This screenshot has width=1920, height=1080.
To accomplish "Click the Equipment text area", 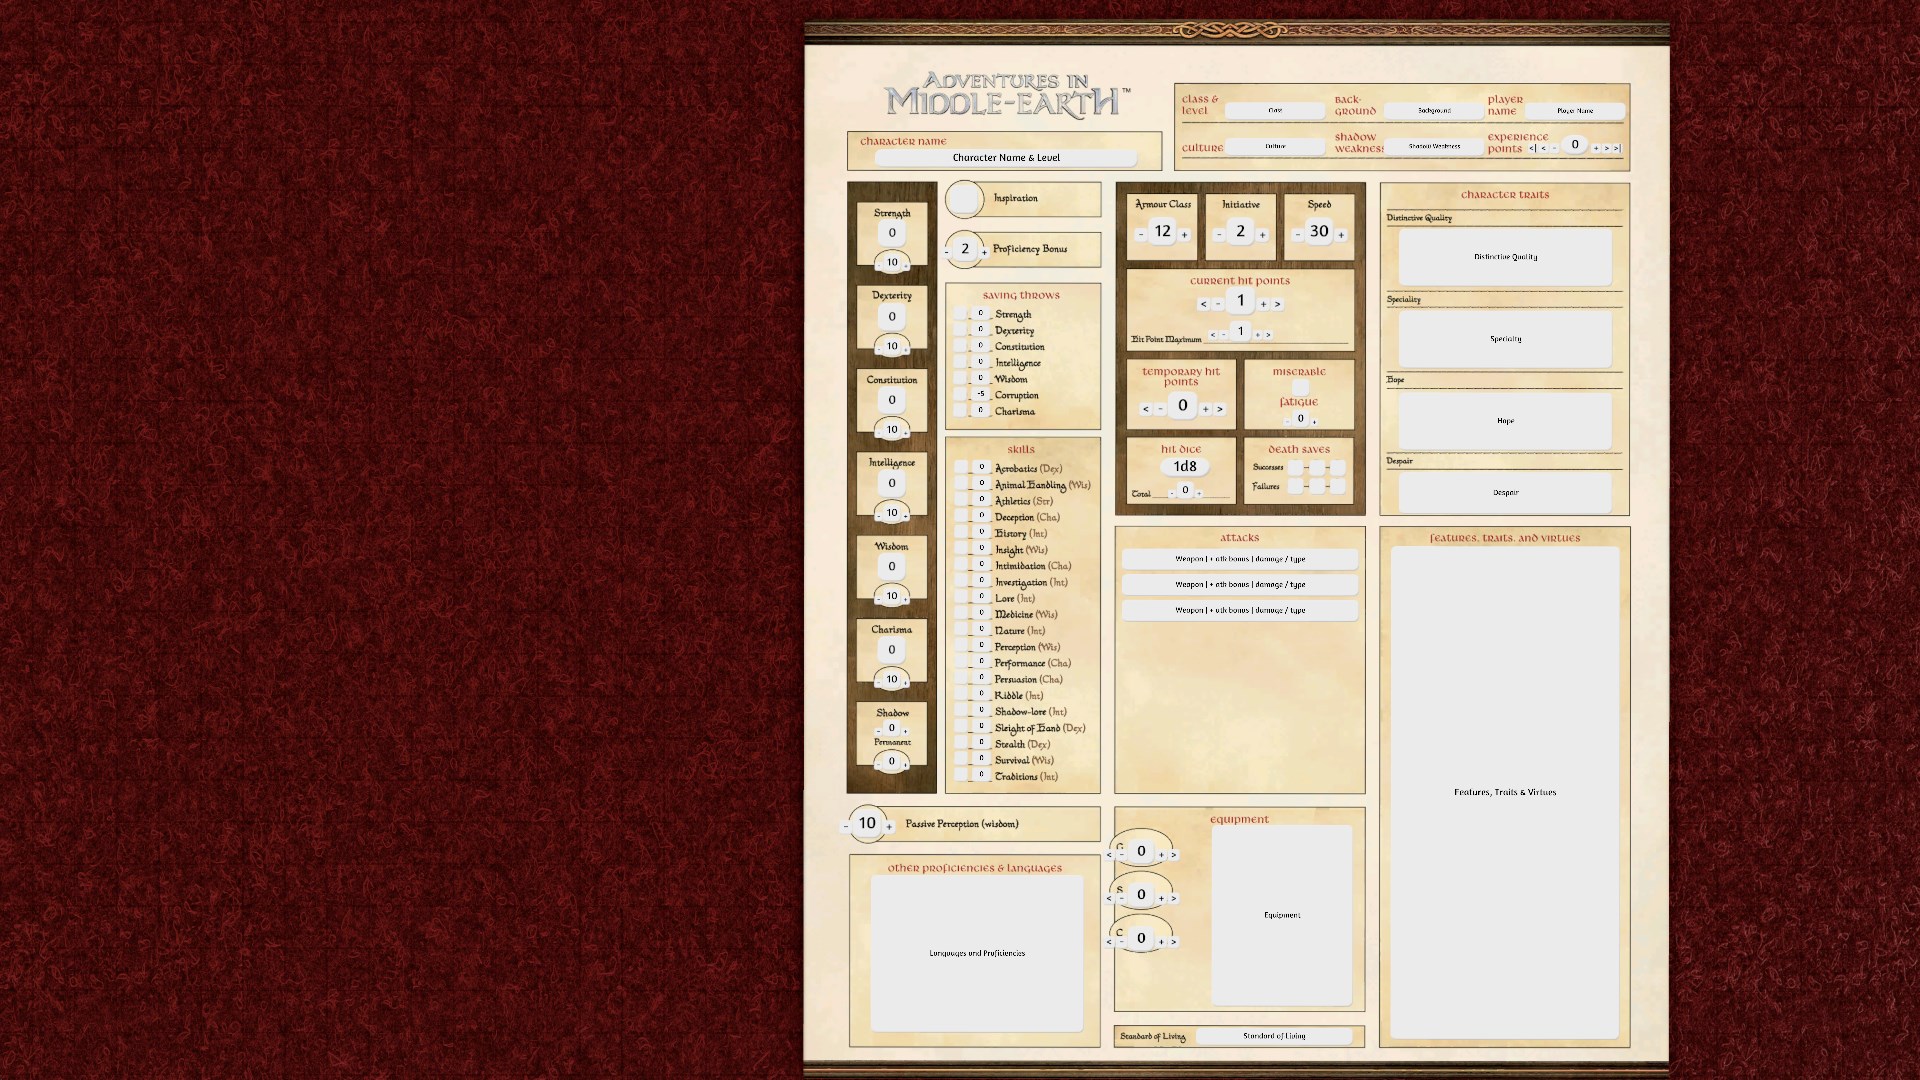I will pos(1282,915).
